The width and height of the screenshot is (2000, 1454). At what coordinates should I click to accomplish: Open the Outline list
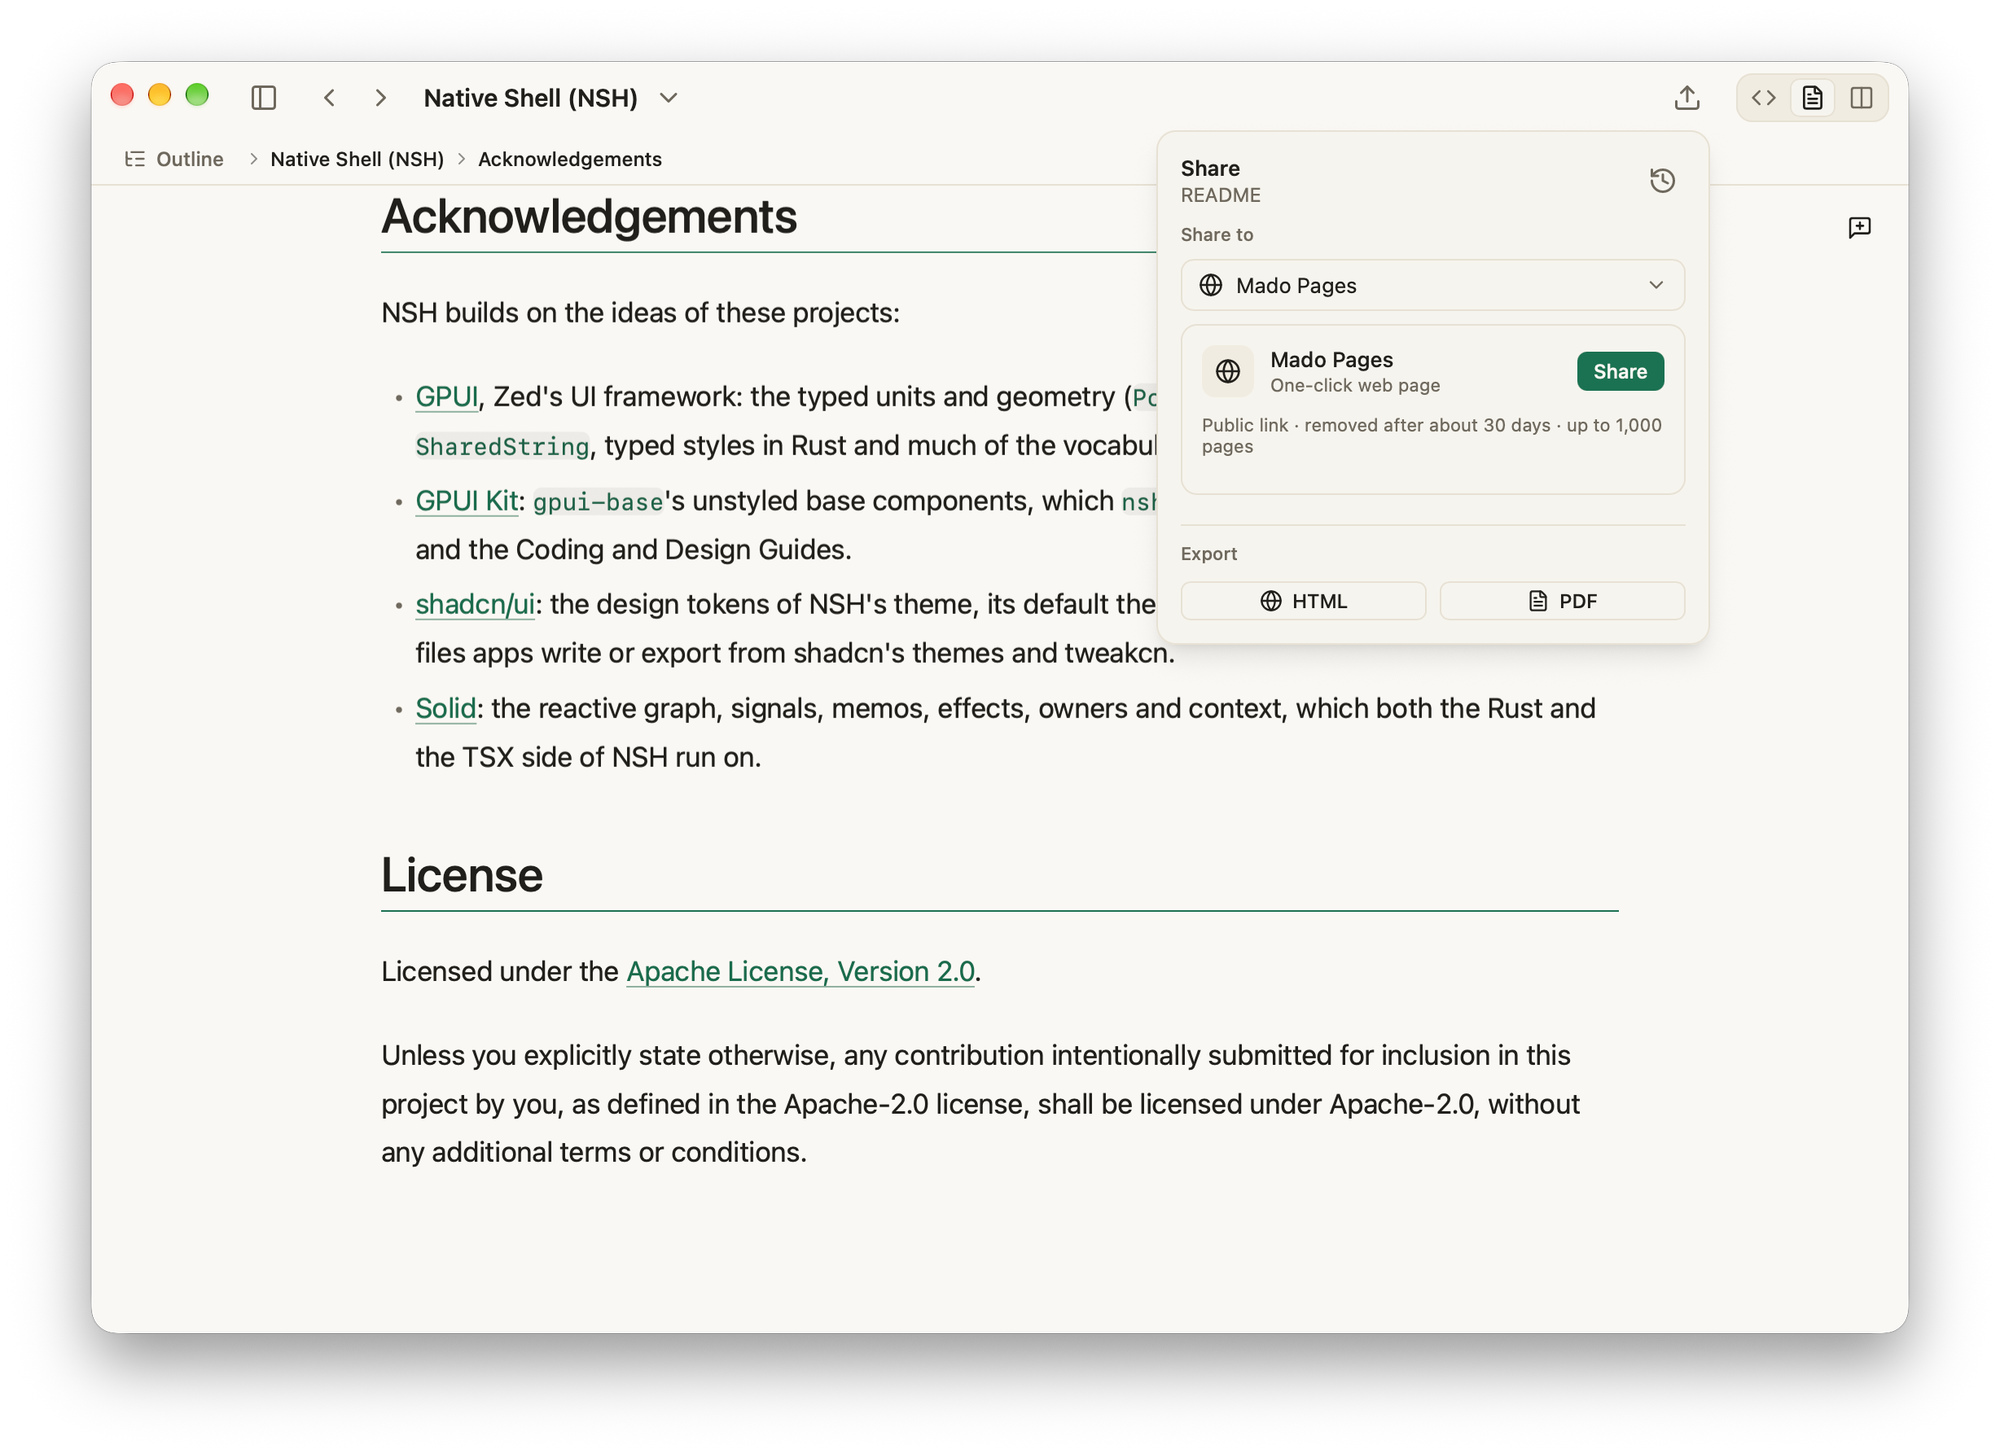(174, 159)
